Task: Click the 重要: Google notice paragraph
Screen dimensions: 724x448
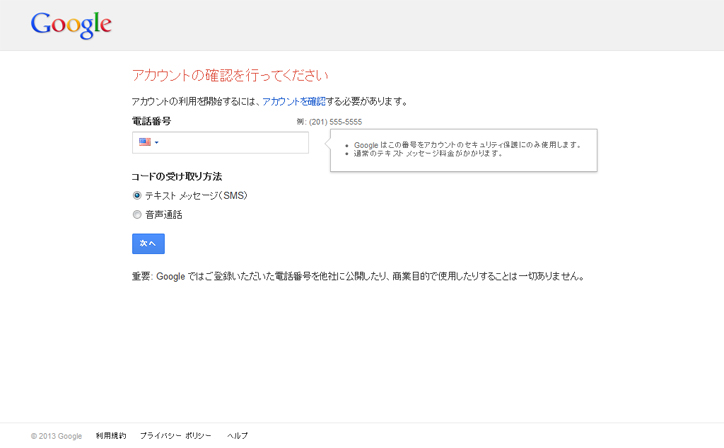Action: click(x=359, y=276)
